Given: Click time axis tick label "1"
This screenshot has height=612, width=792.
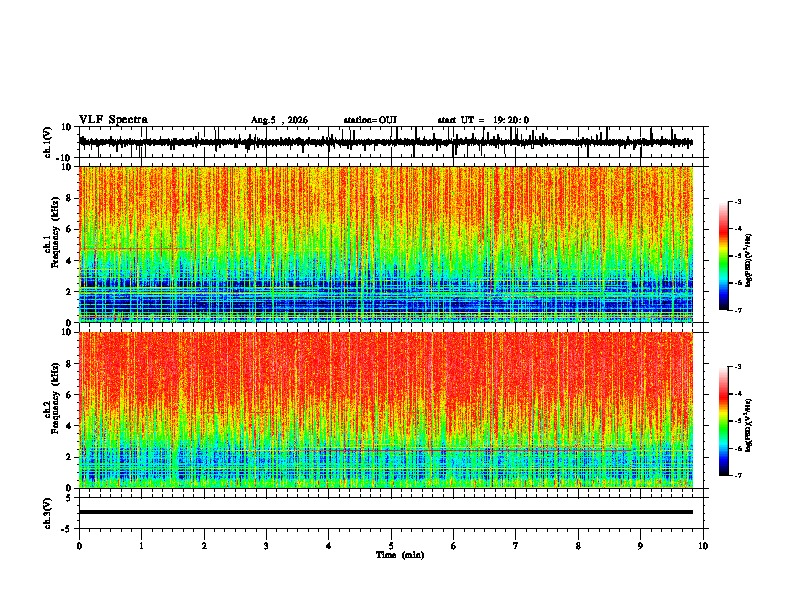Looking at the screenshot, I should (x=141, y=546).
